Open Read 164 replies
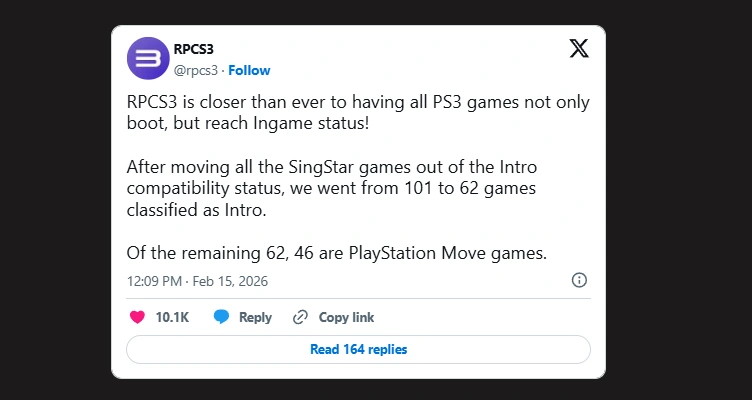This screenshot has height=400, width=752. (358, 349)
